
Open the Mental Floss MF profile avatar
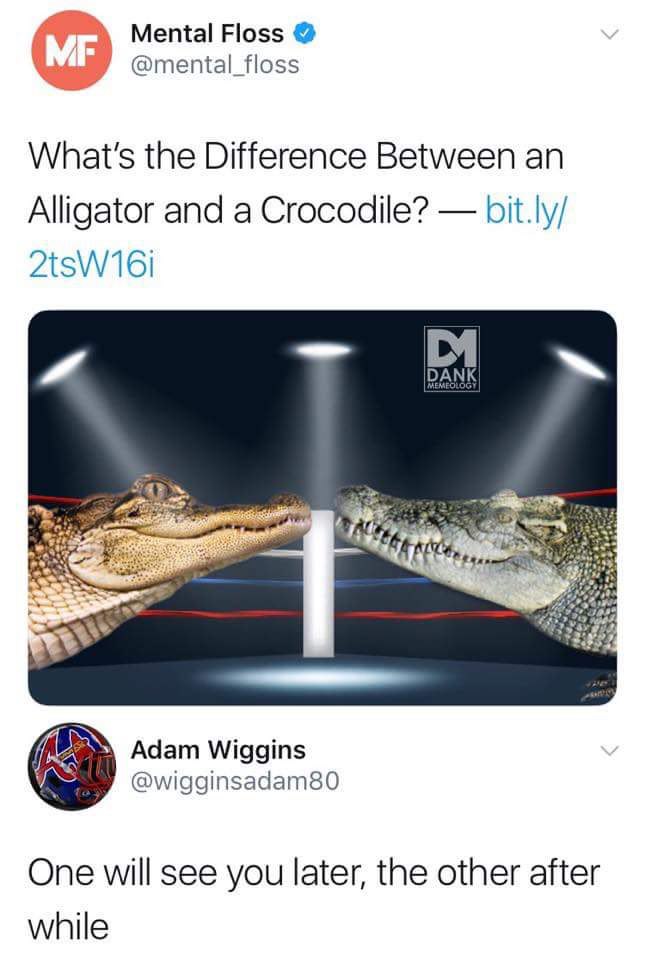(72, 50)
